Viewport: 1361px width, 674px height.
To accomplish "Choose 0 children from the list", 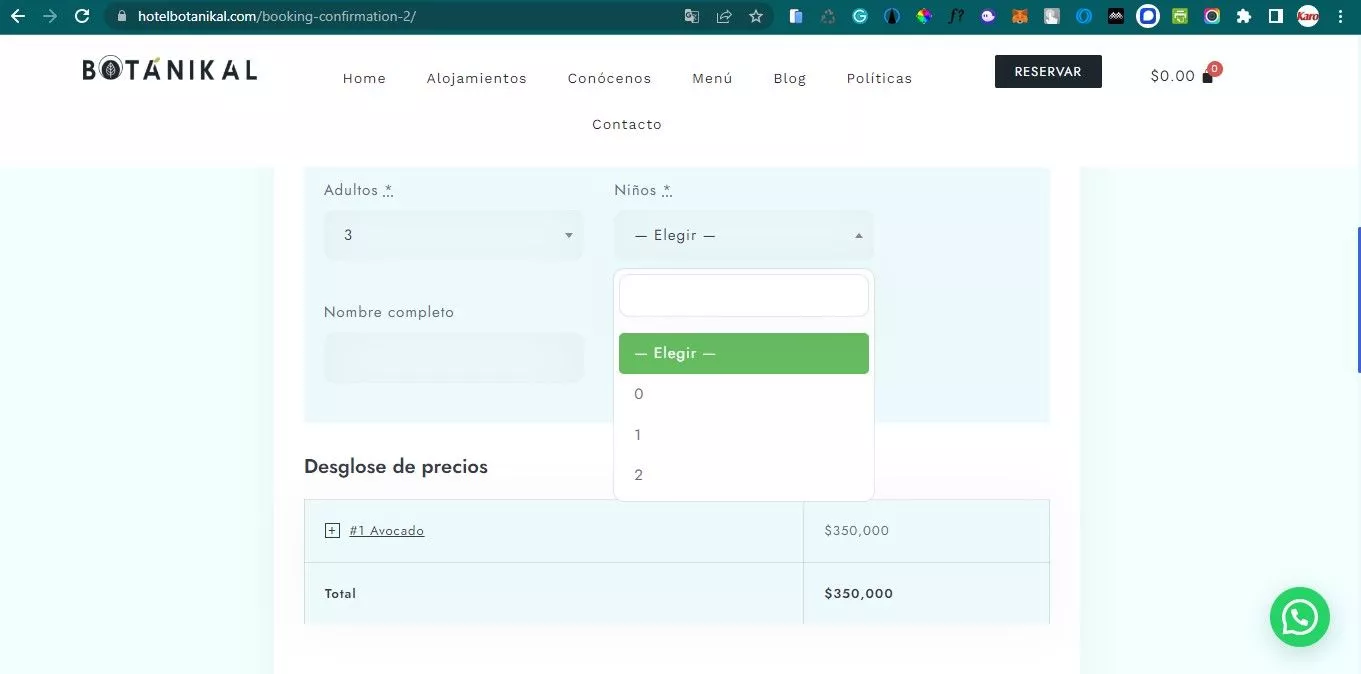I will (639, 394).
